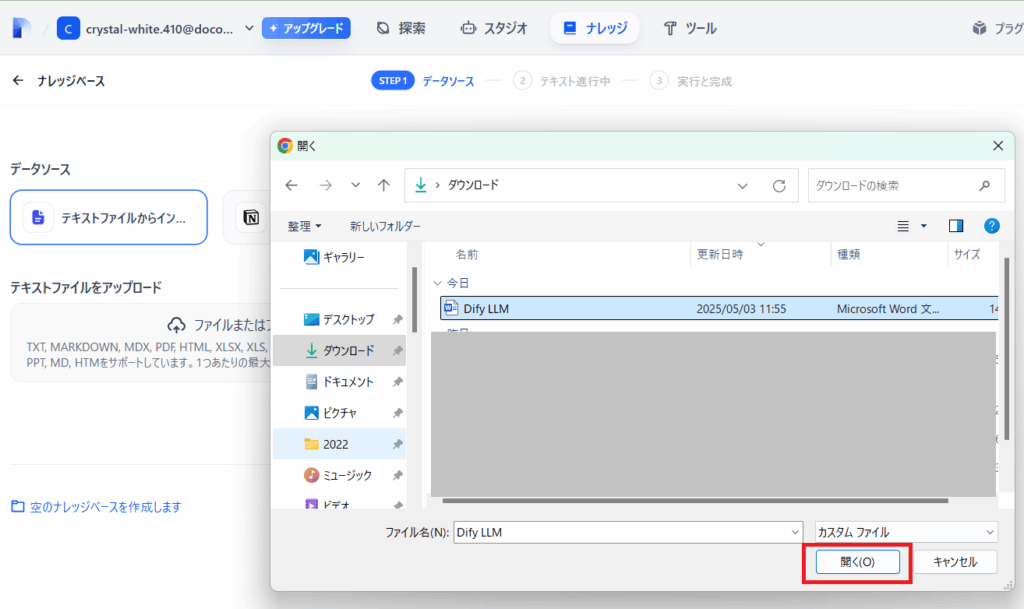The image size is (1024, 609).
Task: Select the テキストファイルからインポート data source card
Action: click(x=108, y=217)
